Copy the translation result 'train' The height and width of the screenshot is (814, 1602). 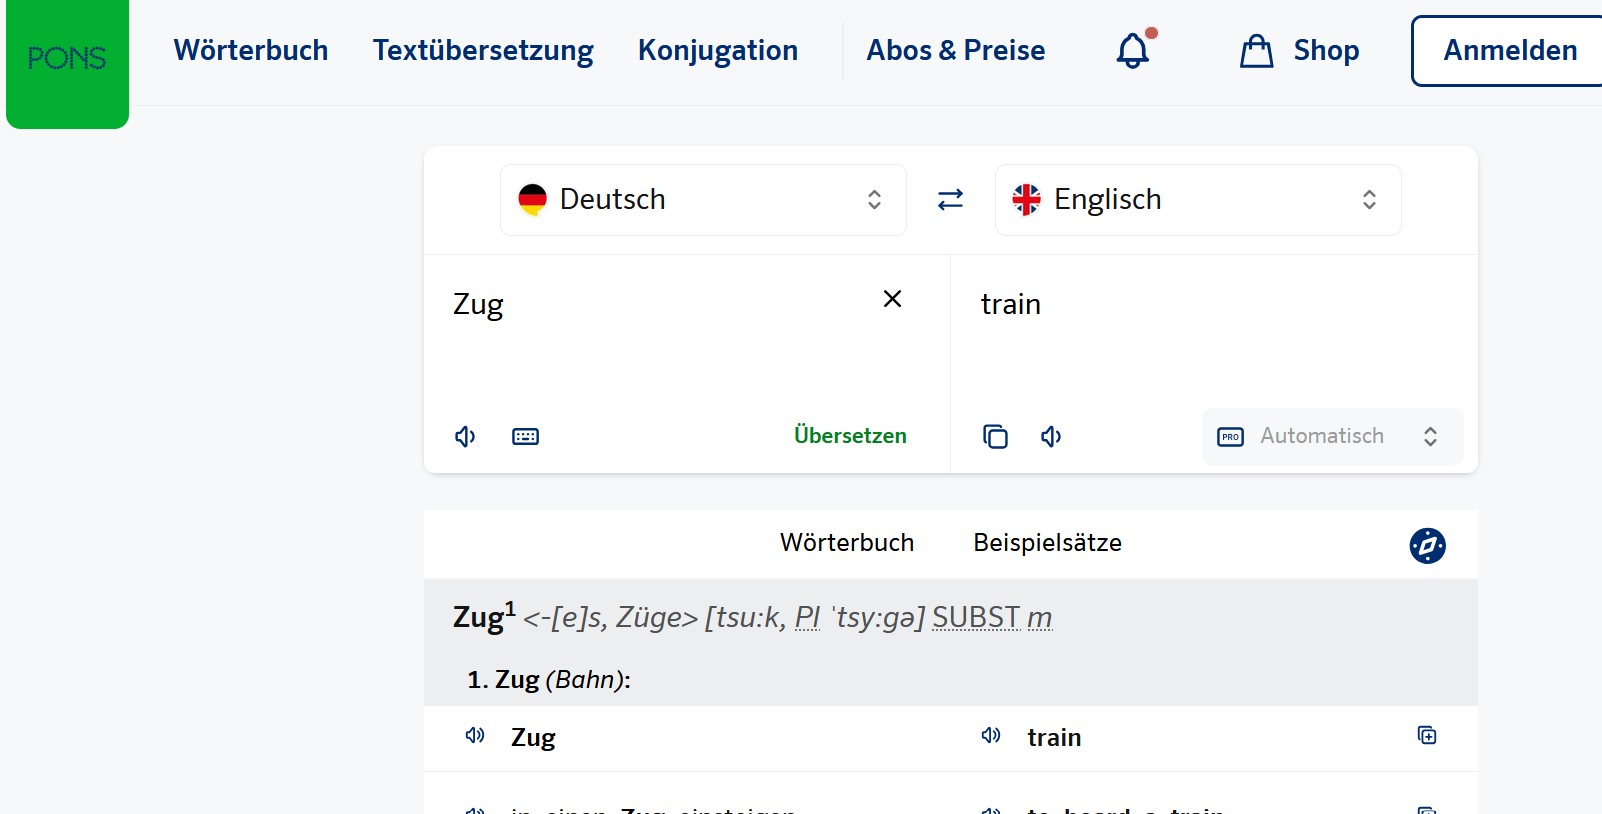[995, 436]
